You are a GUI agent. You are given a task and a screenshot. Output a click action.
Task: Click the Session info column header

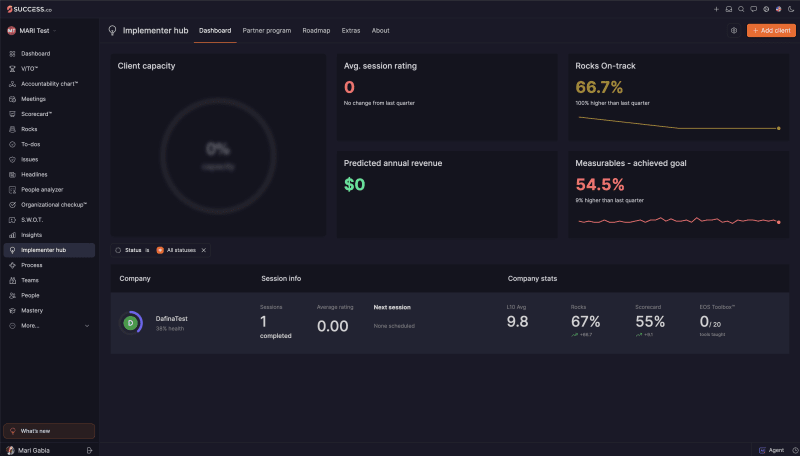[x=281, y=278]
